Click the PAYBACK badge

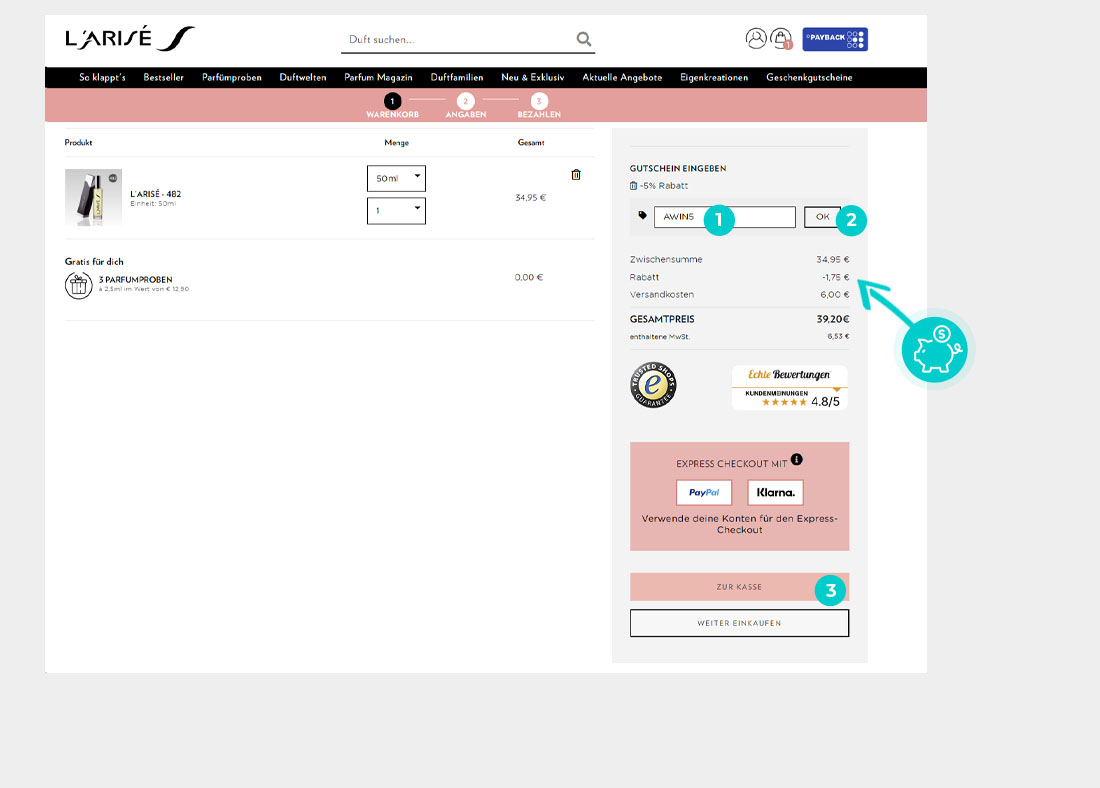point(835,39)
